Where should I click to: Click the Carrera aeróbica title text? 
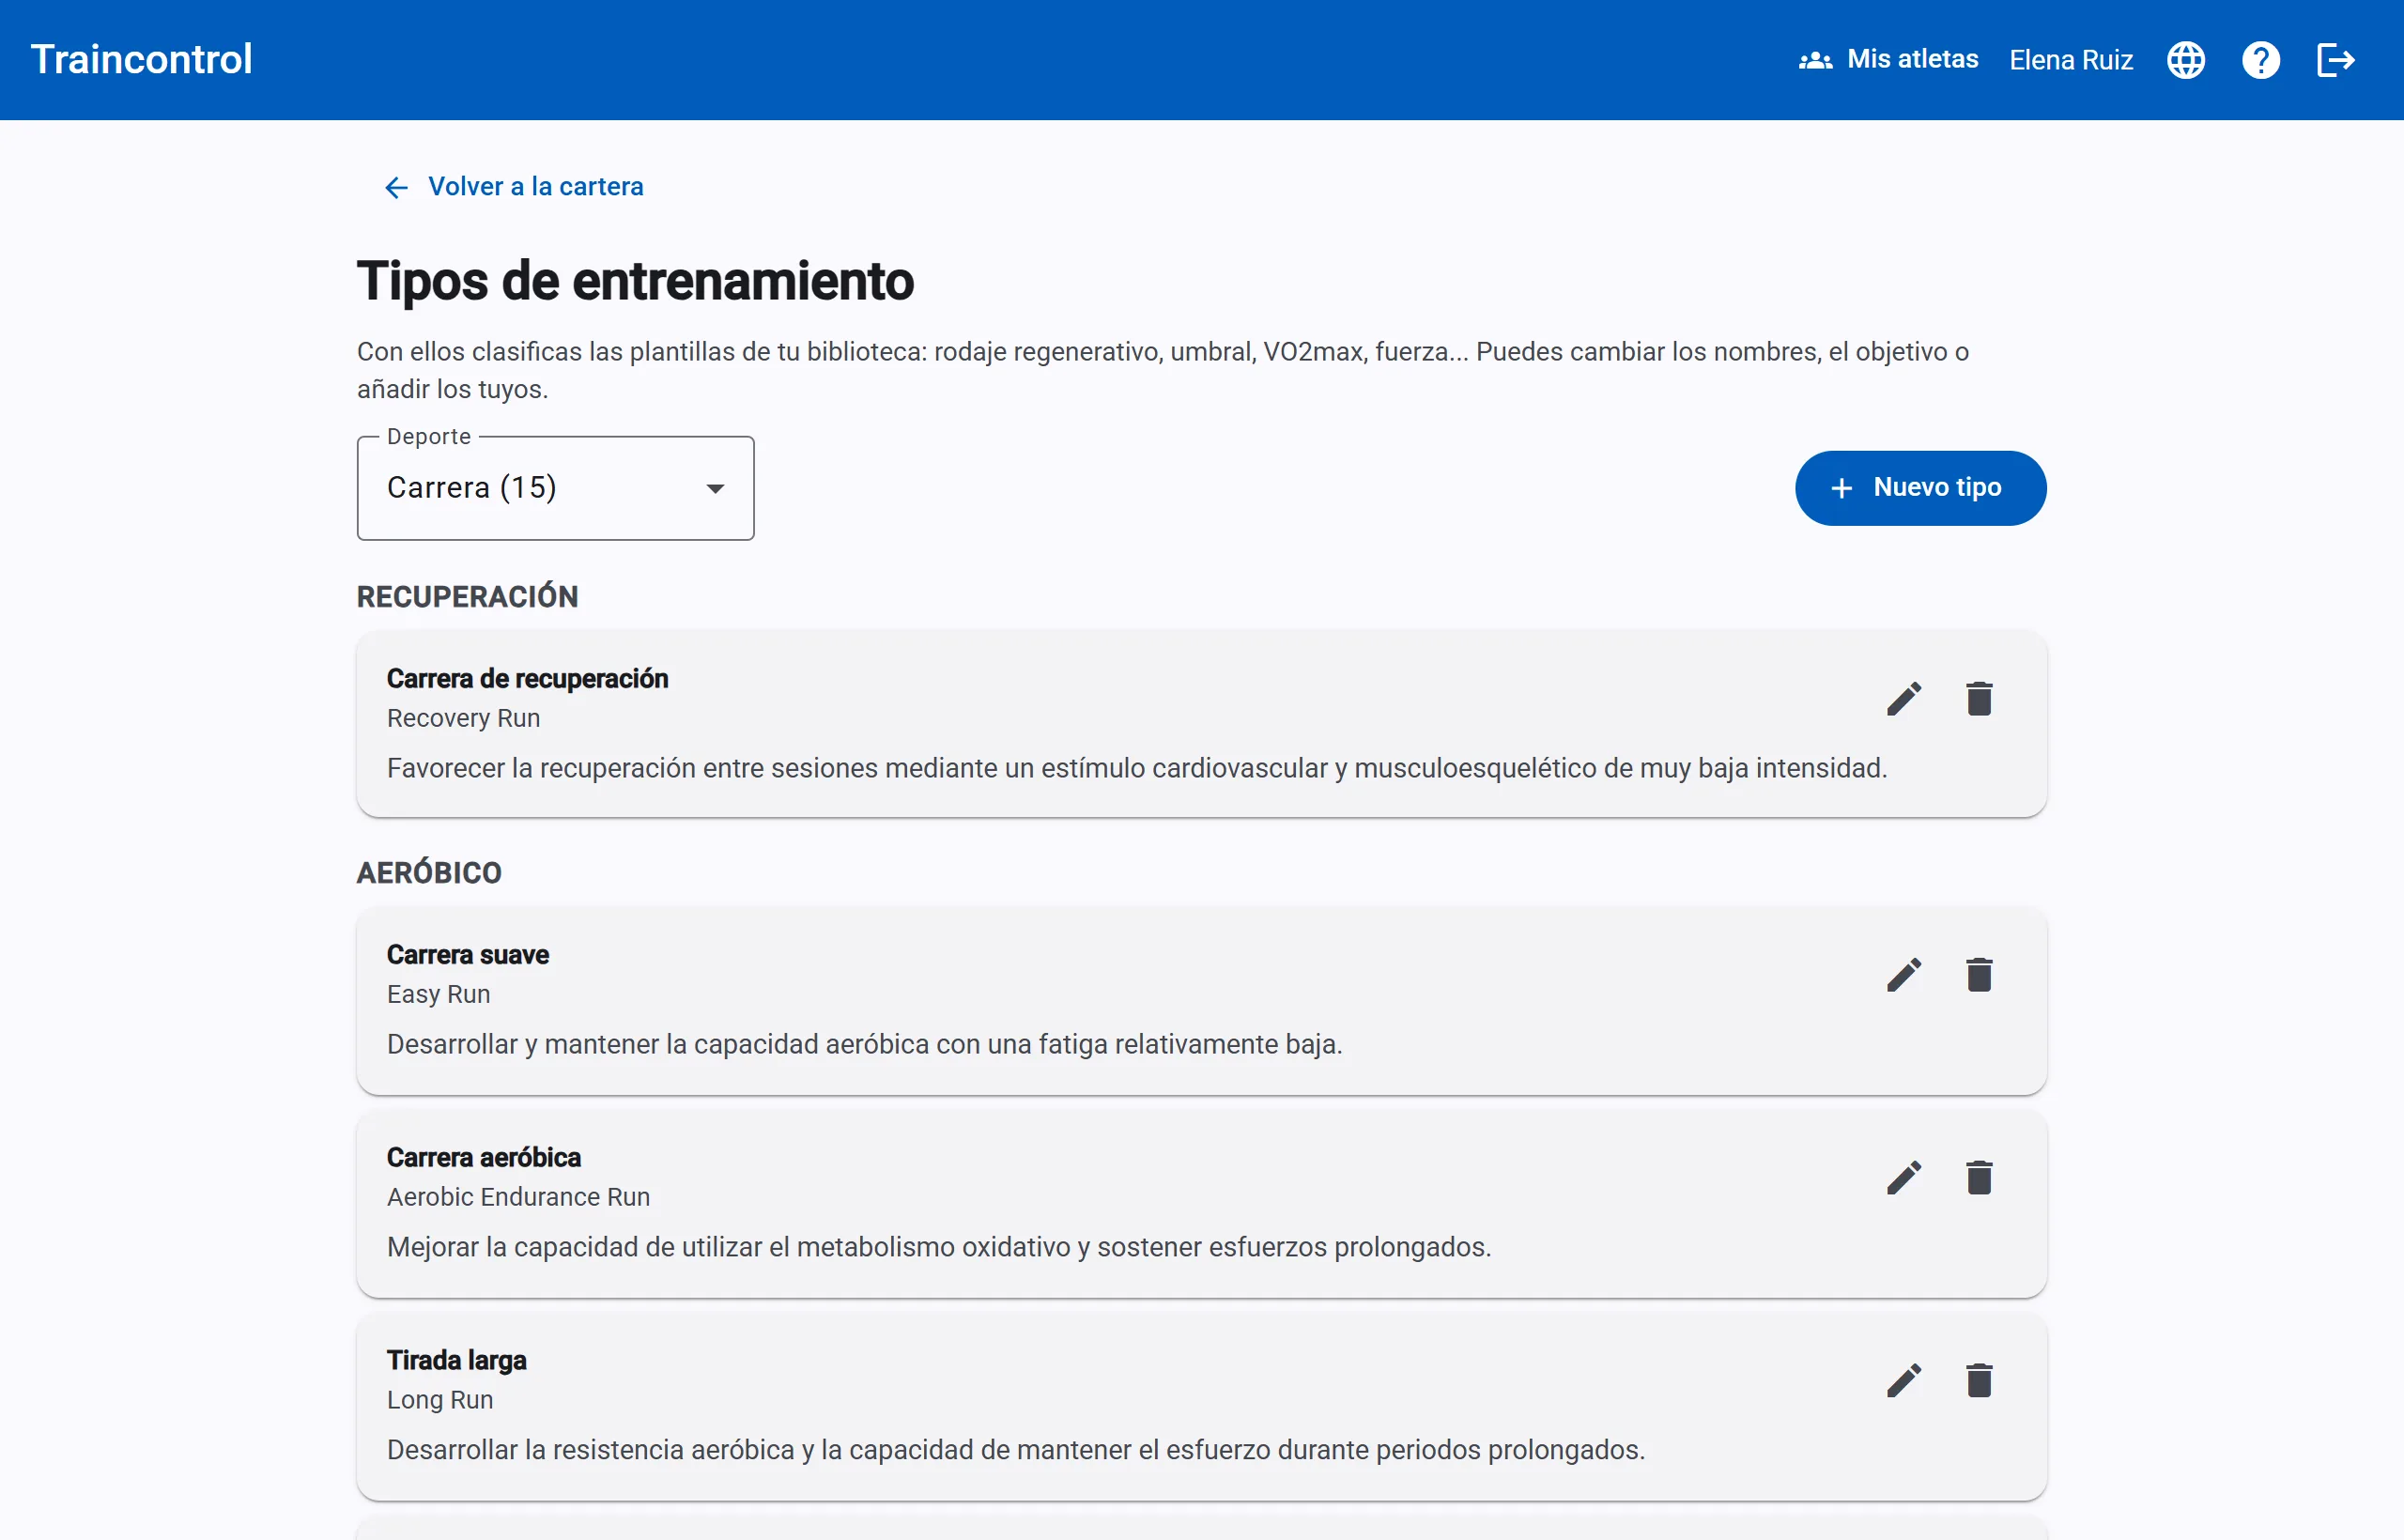click(x=484, y=1158)
